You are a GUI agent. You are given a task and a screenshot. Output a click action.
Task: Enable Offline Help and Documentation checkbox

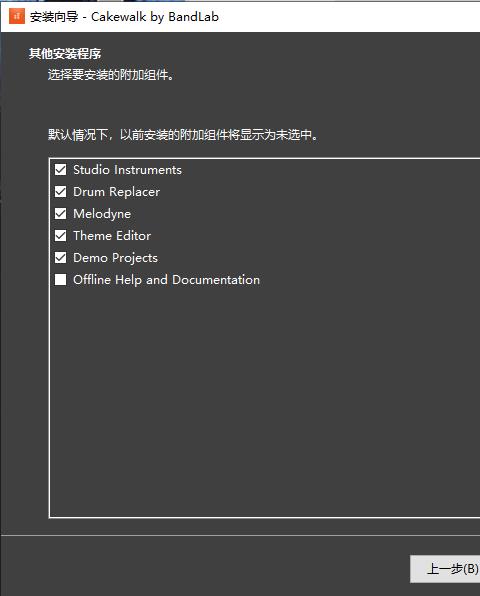(60, 280)
